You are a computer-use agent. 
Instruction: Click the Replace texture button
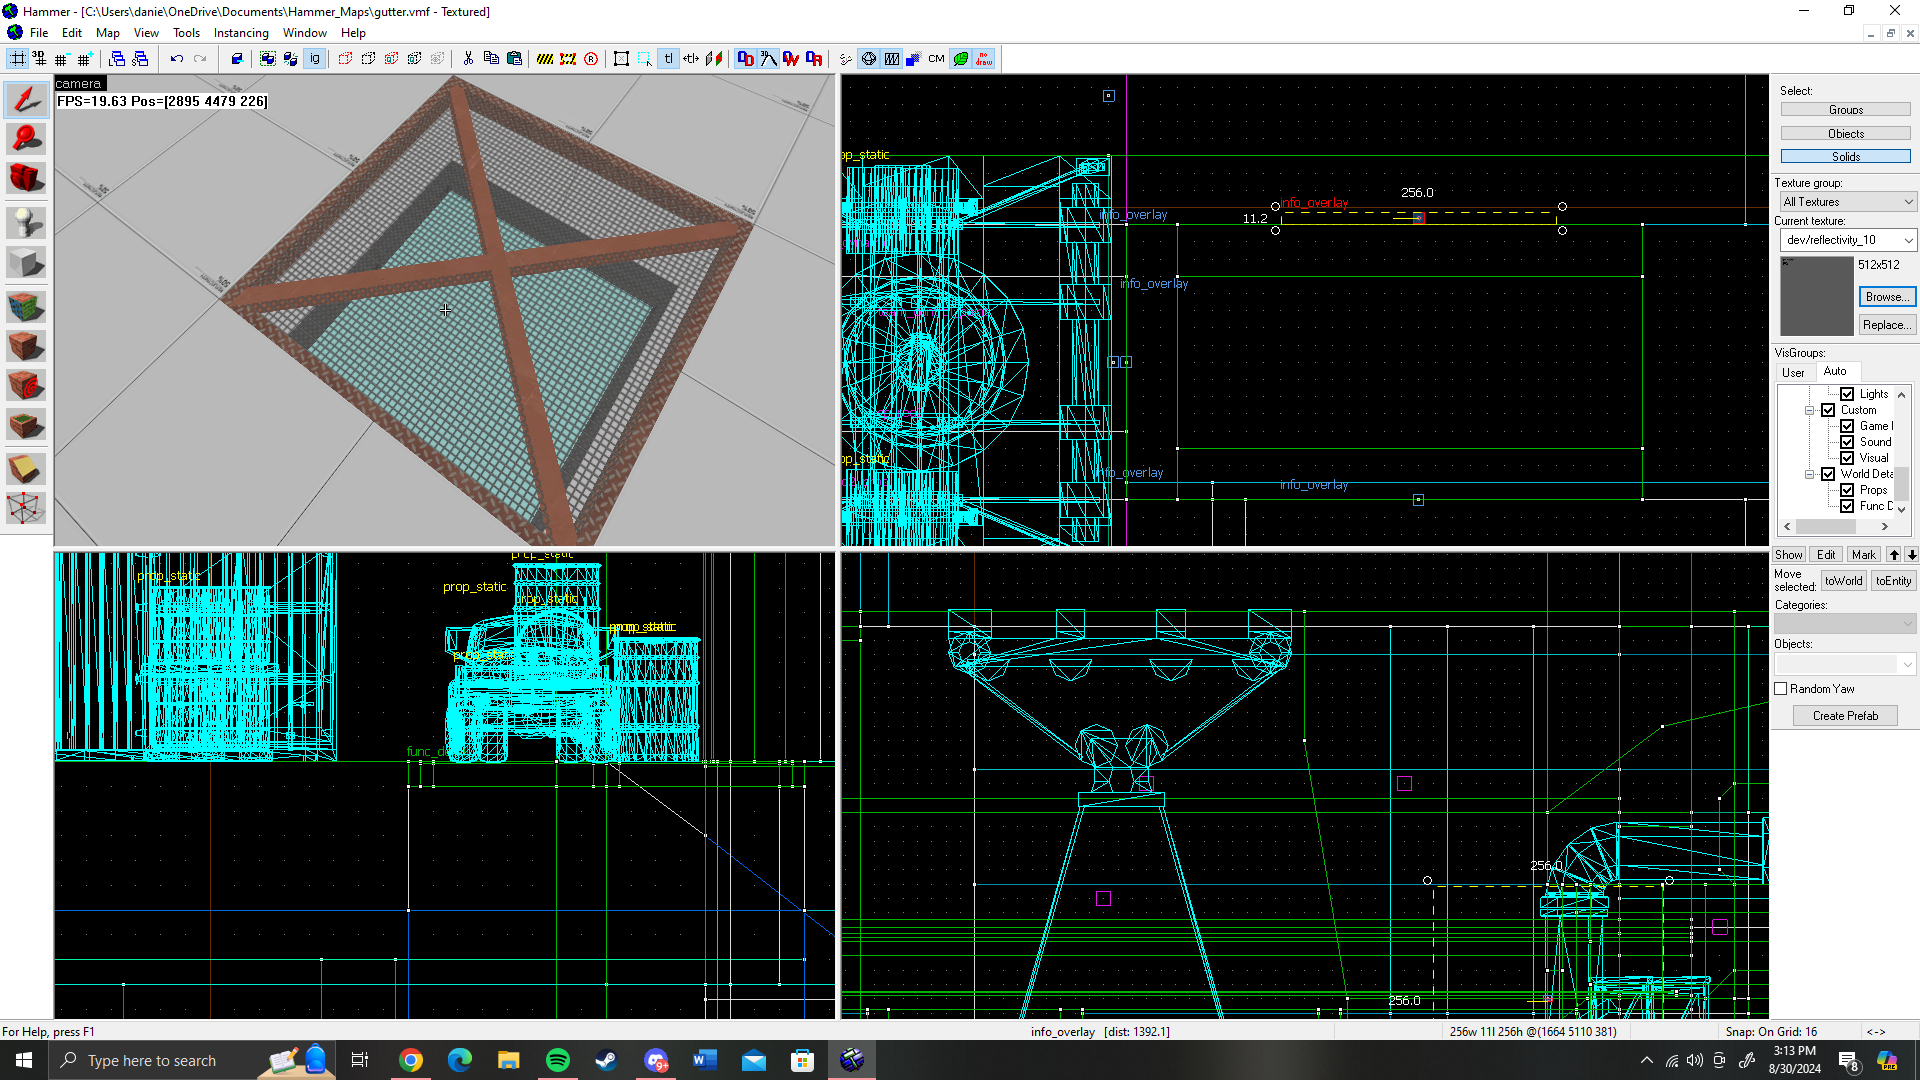1887,325
